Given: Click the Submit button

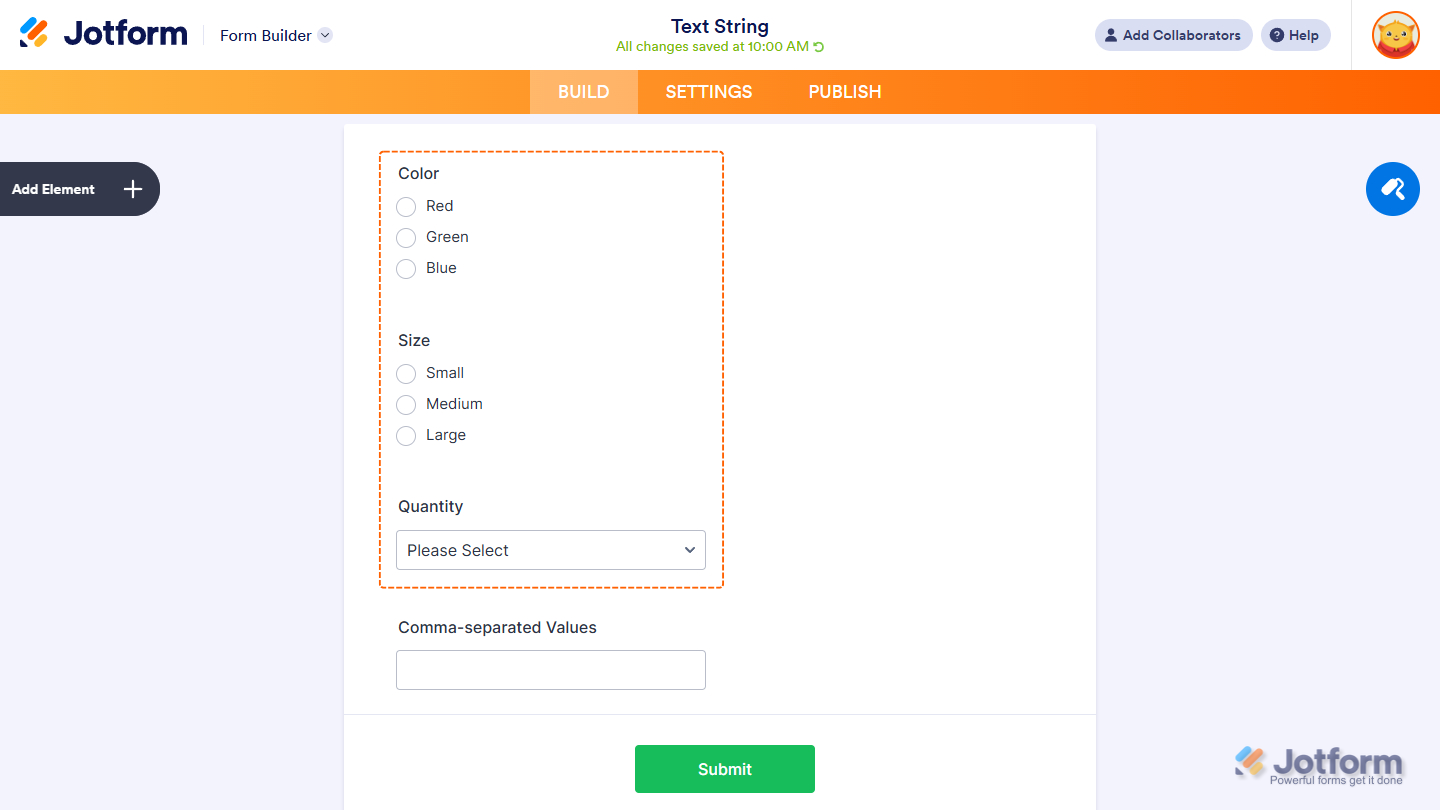Looking at the screenshot, I should click(x=724, y=768).
